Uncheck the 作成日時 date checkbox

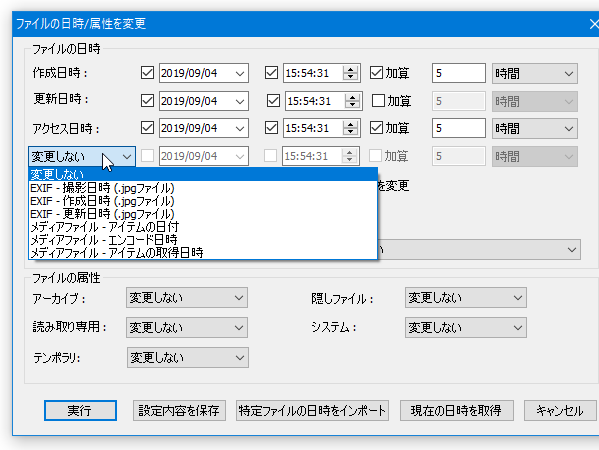147,73
